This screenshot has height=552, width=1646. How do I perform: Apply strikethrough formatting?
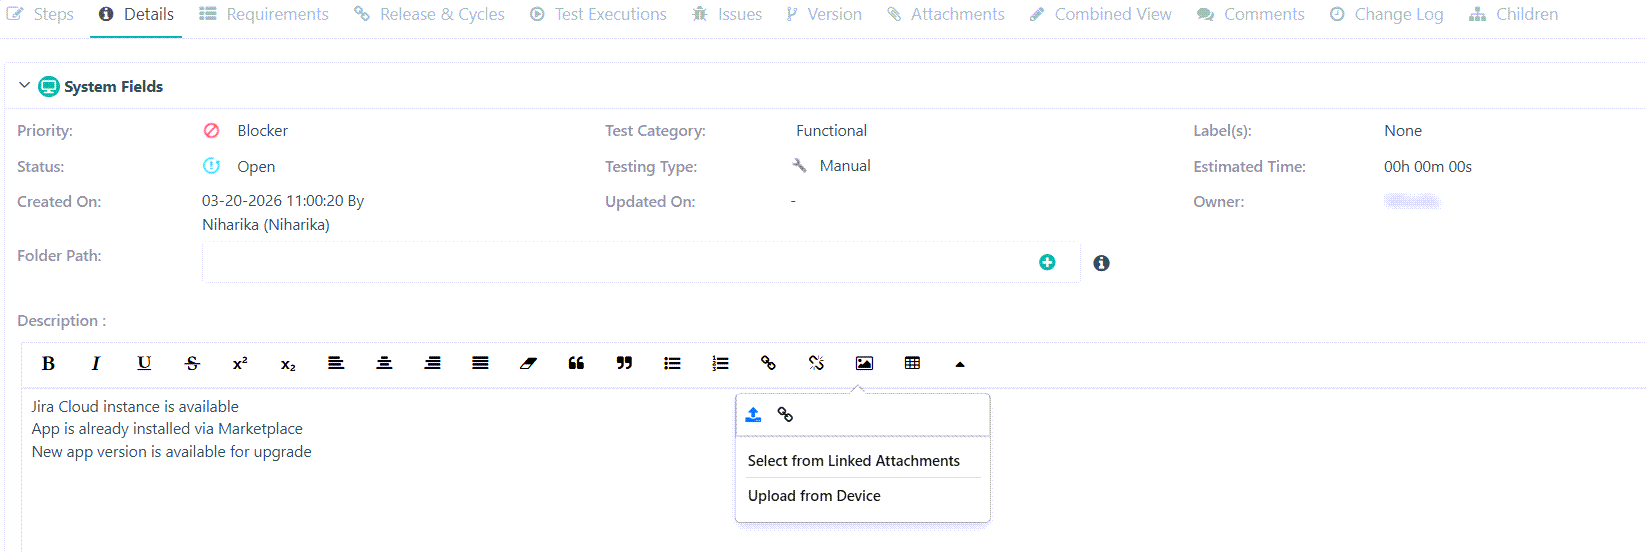coord(192,364)
